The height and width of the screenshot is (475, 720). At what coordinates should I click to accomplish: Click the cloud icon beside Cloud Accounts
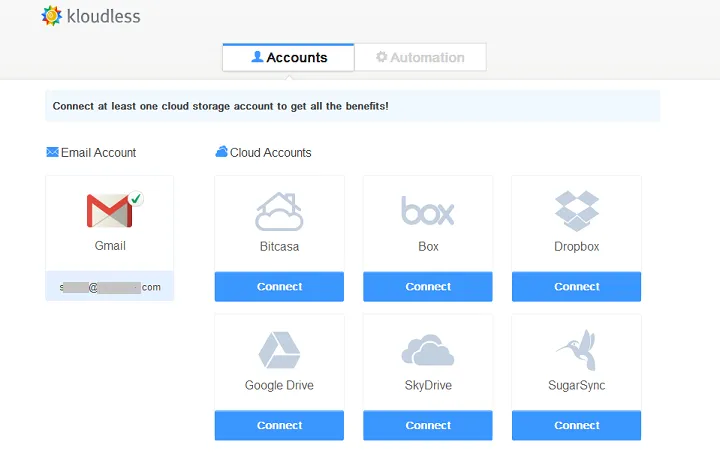coord(221,152)
